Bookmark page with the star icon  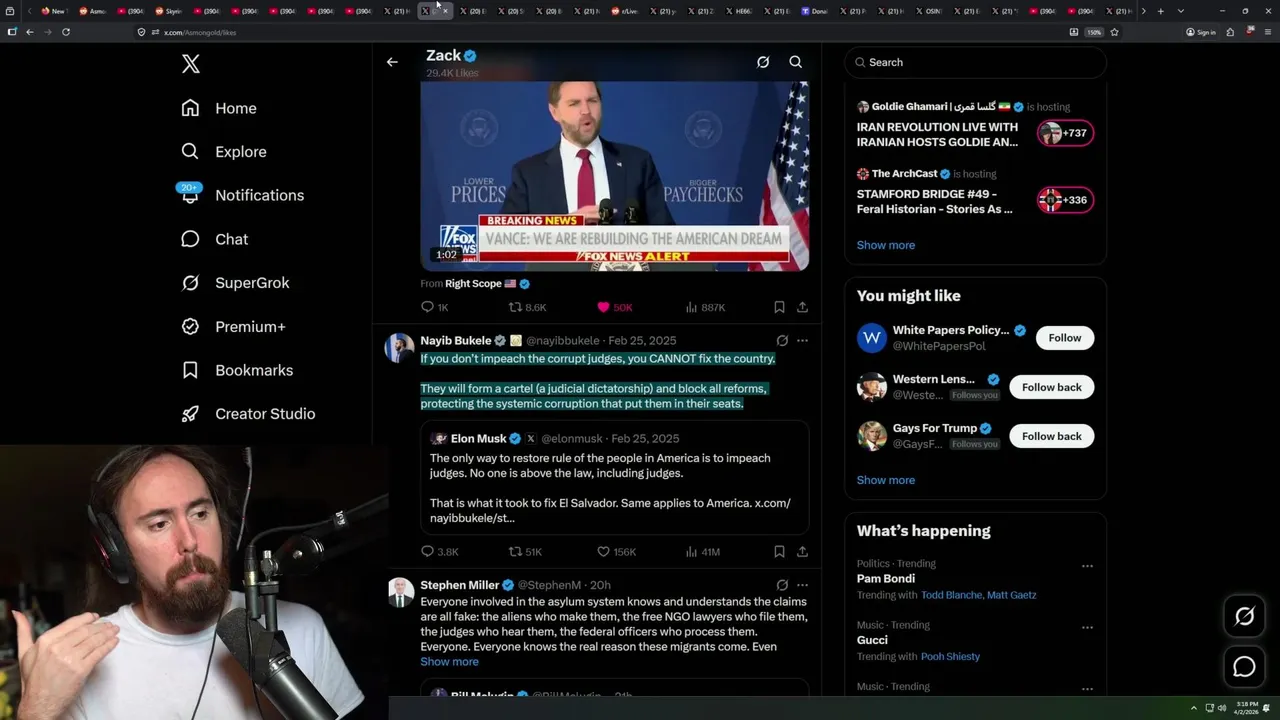[1114, 32]
